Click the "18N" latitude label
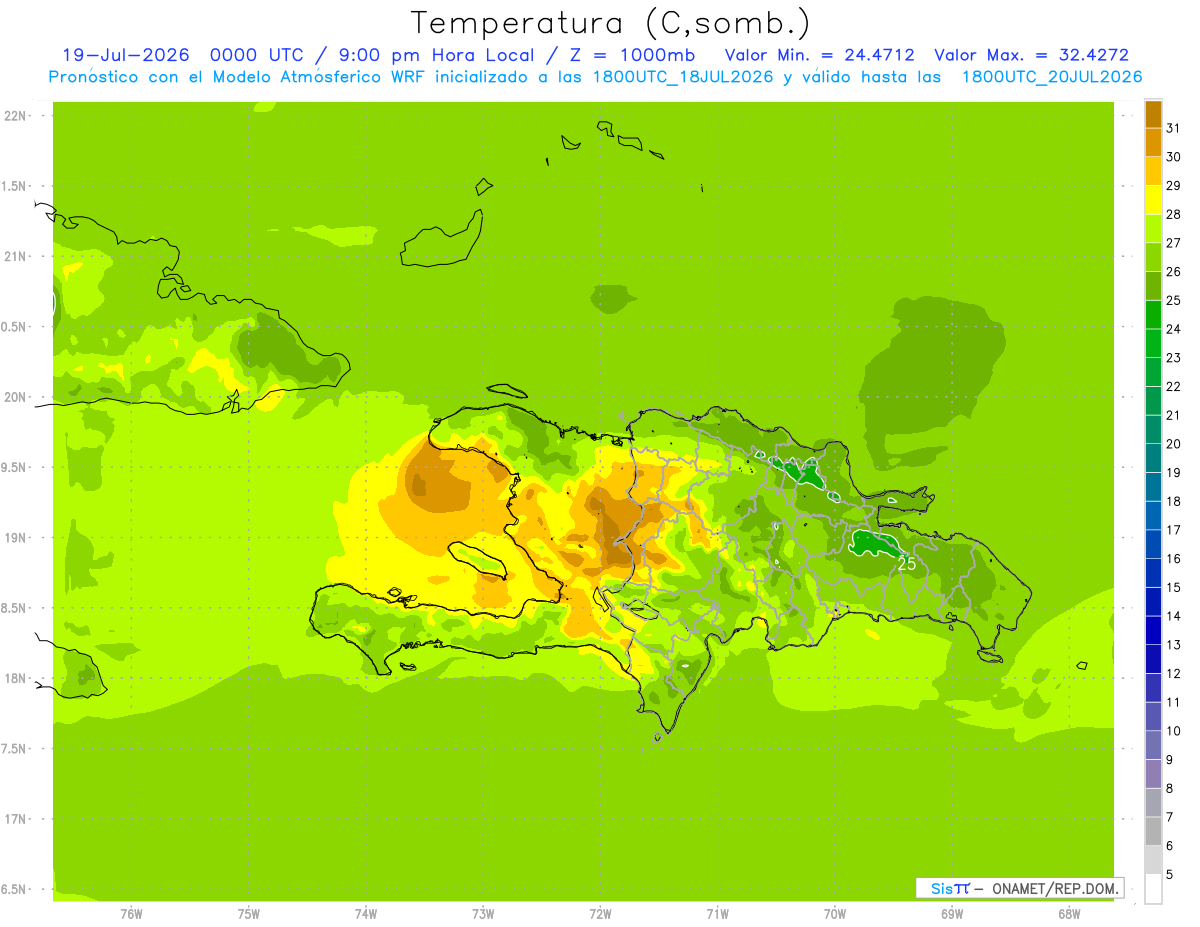 [15, 678]
